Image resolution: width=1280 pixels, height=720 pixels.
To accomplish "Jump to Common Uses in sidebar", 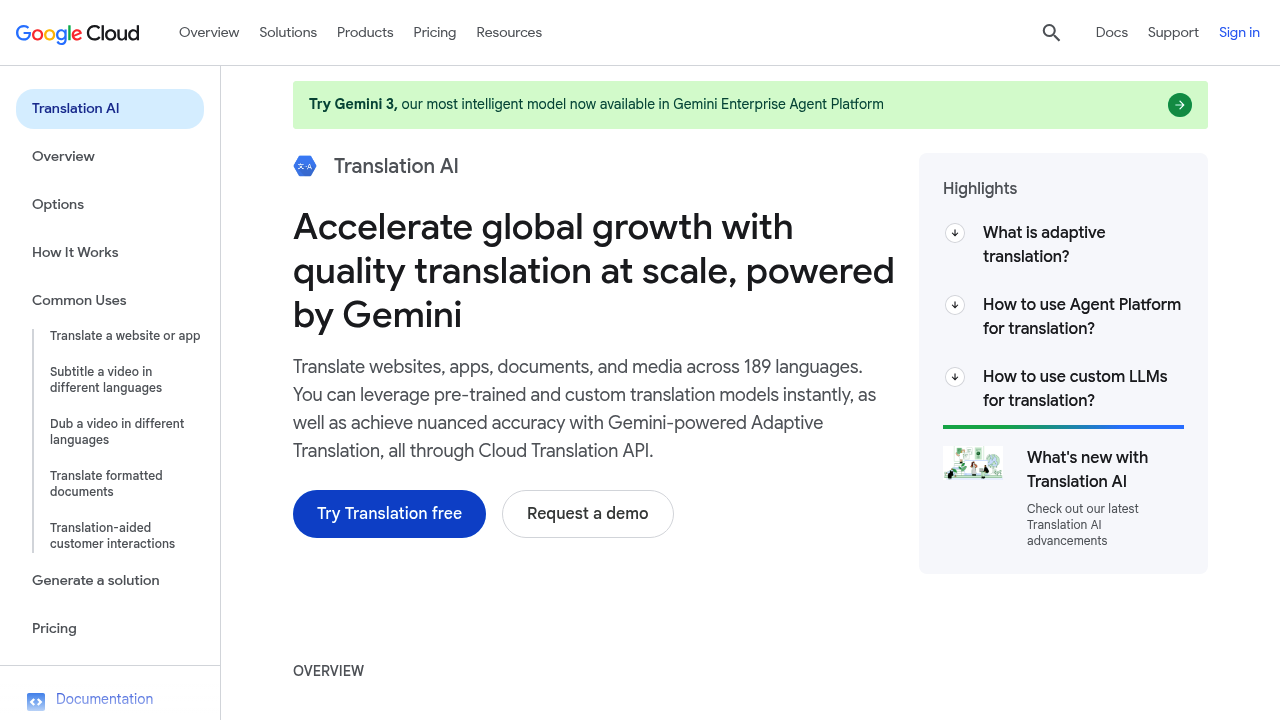I will coord(79,301).
